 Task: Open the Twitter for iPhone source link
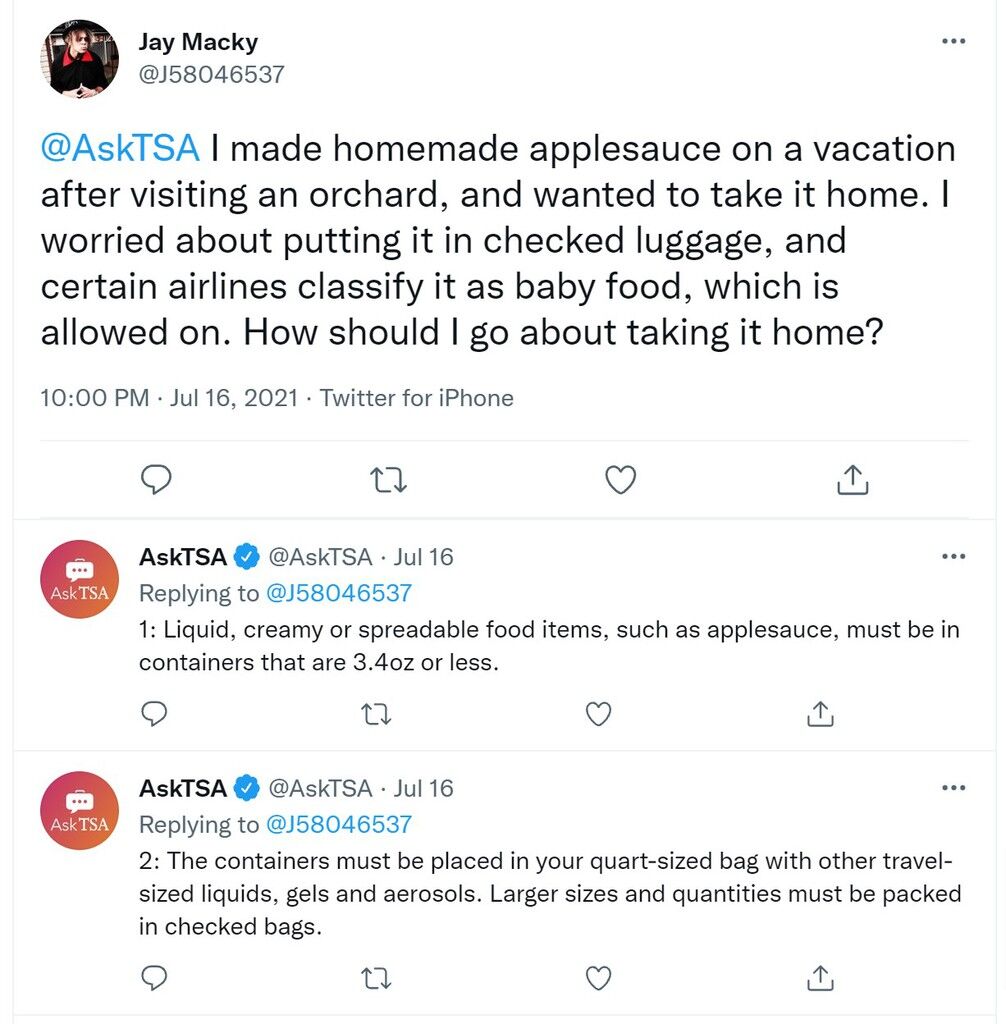coord(416,398)
